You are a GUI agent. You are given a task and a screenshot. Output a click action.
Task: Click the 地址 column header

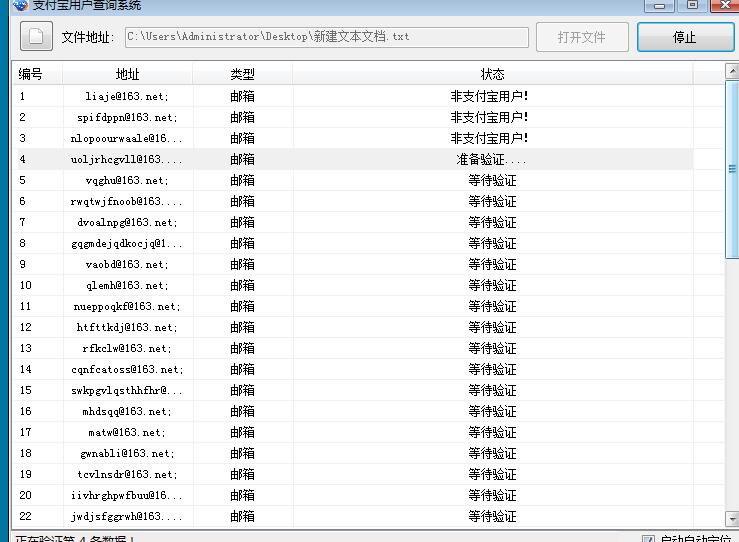(x=127, y=74)
